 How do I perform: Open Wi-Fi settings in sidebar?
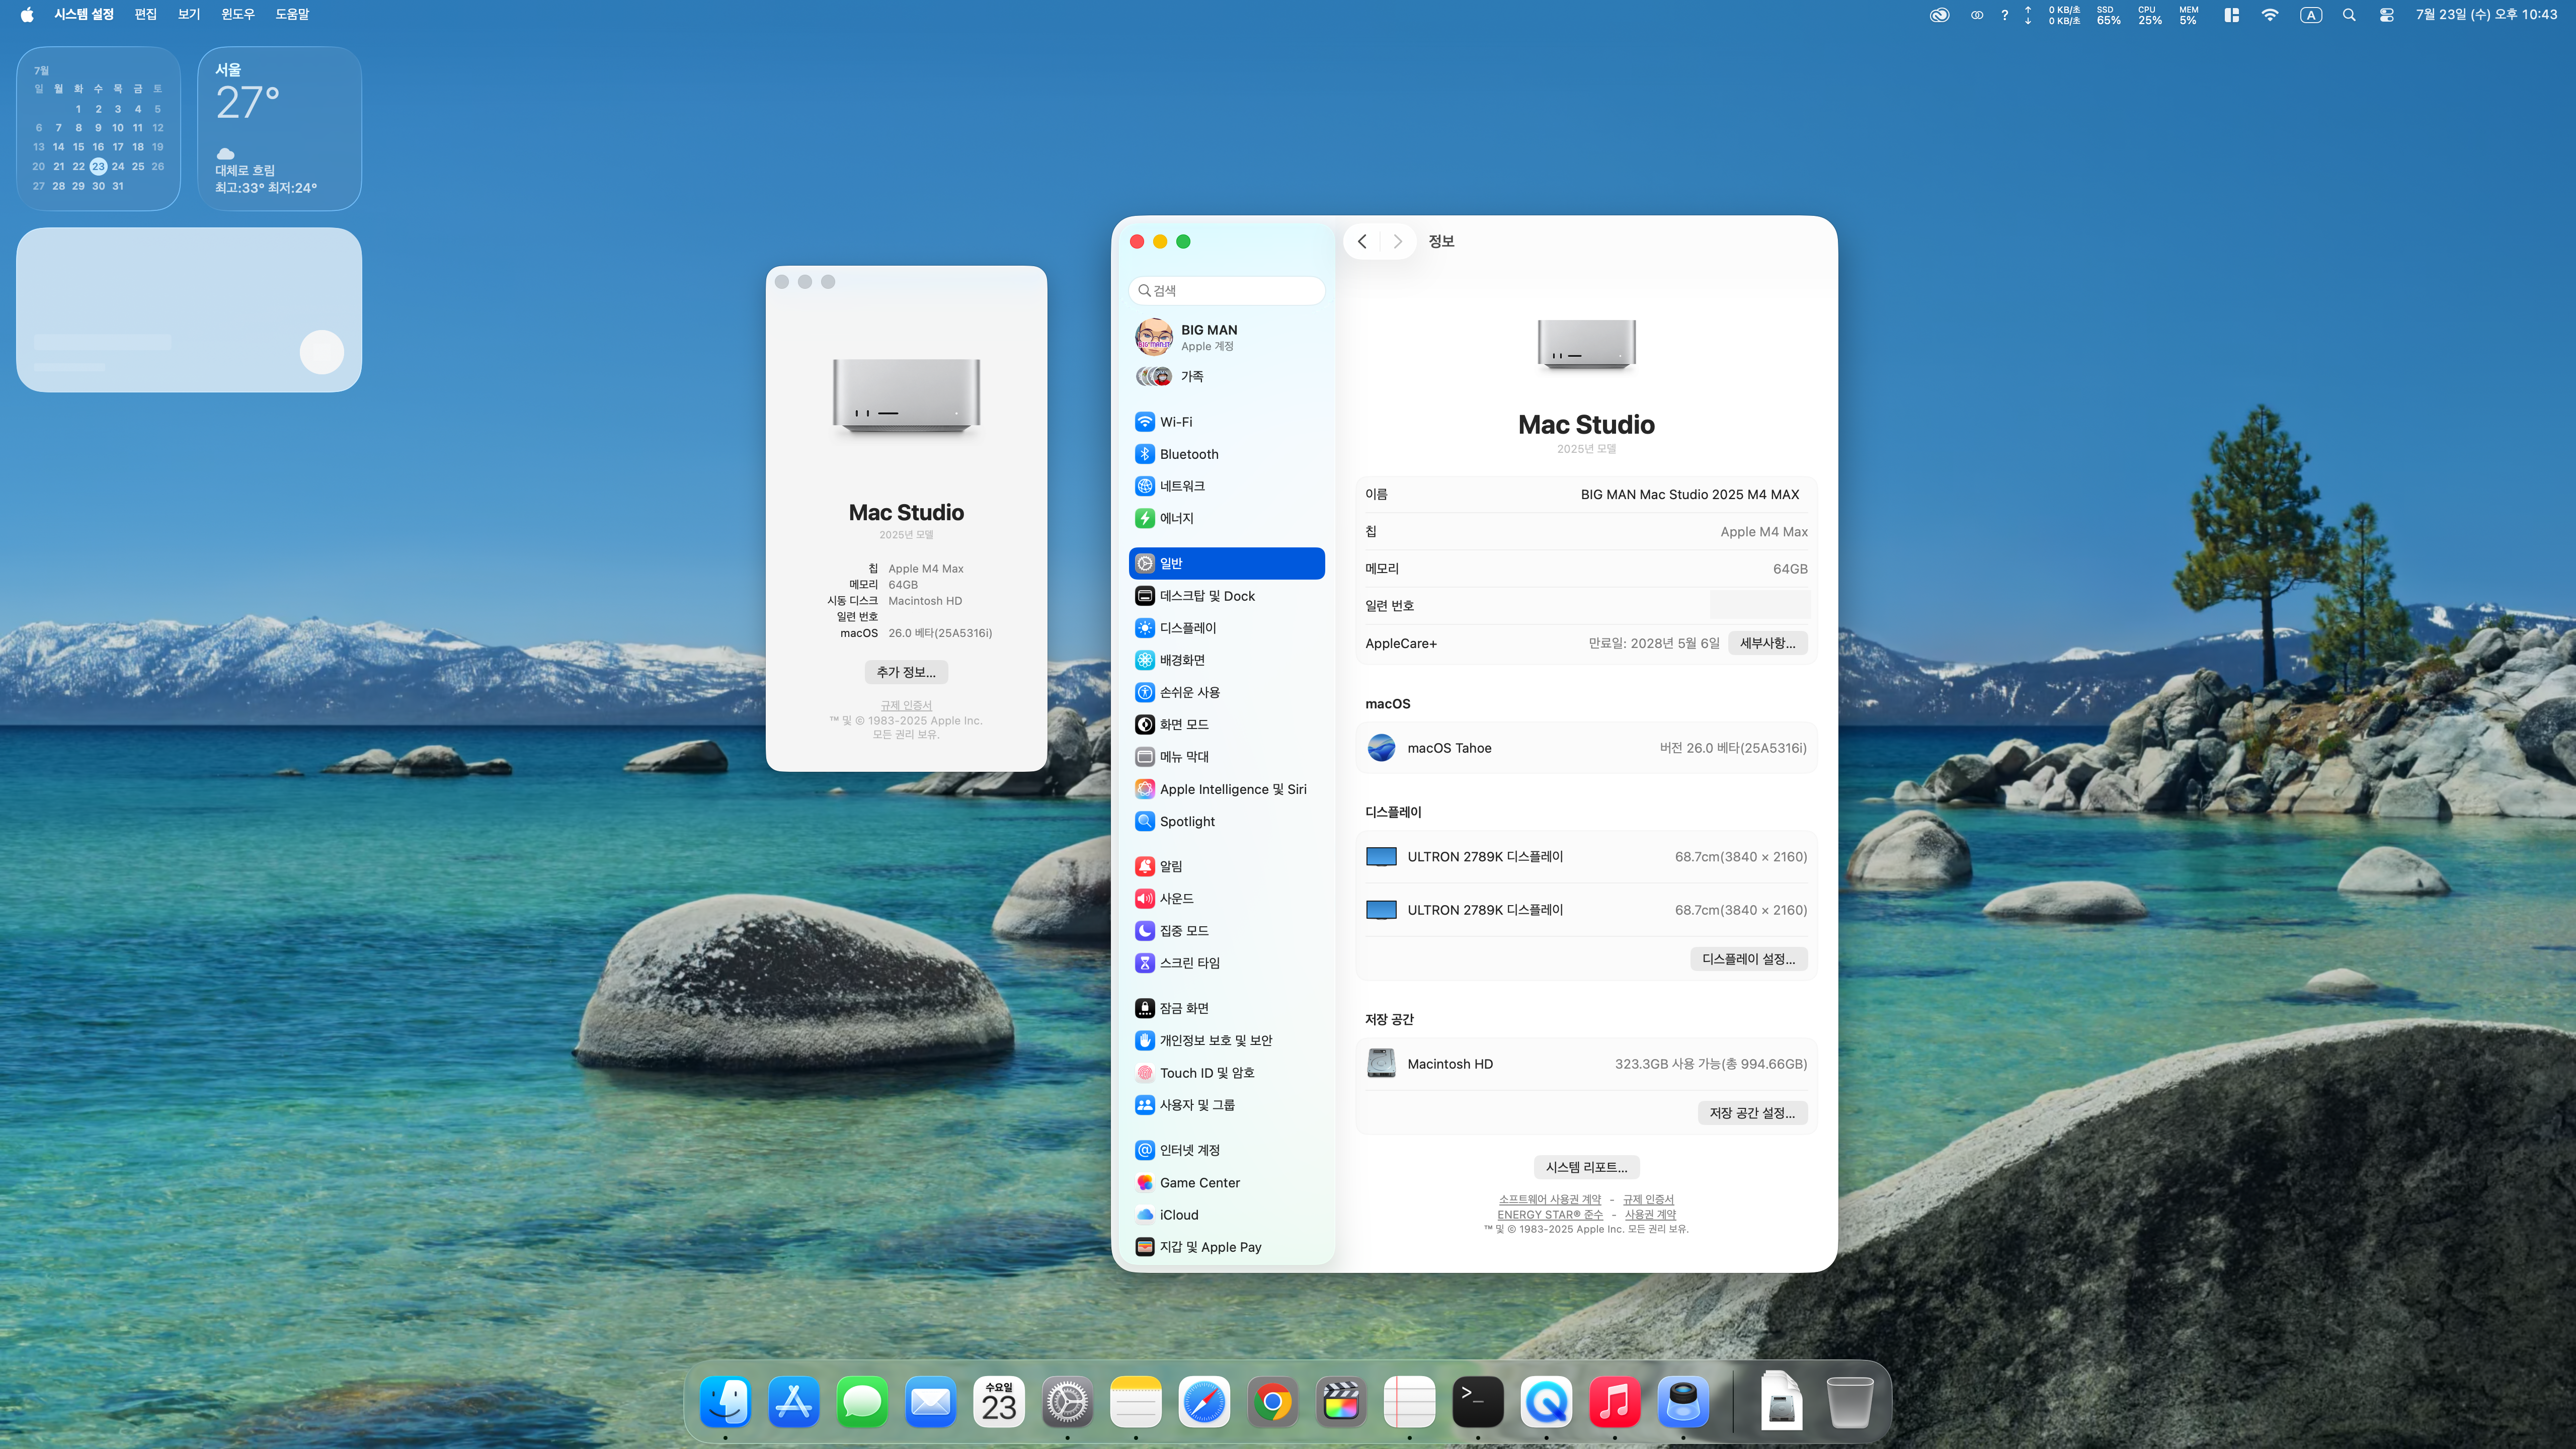[x=1175, y=422]
